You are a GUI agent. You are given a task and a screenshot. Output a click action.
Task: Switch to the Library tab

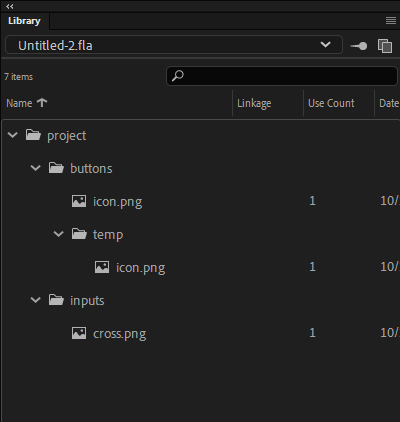tap(25, 21)
